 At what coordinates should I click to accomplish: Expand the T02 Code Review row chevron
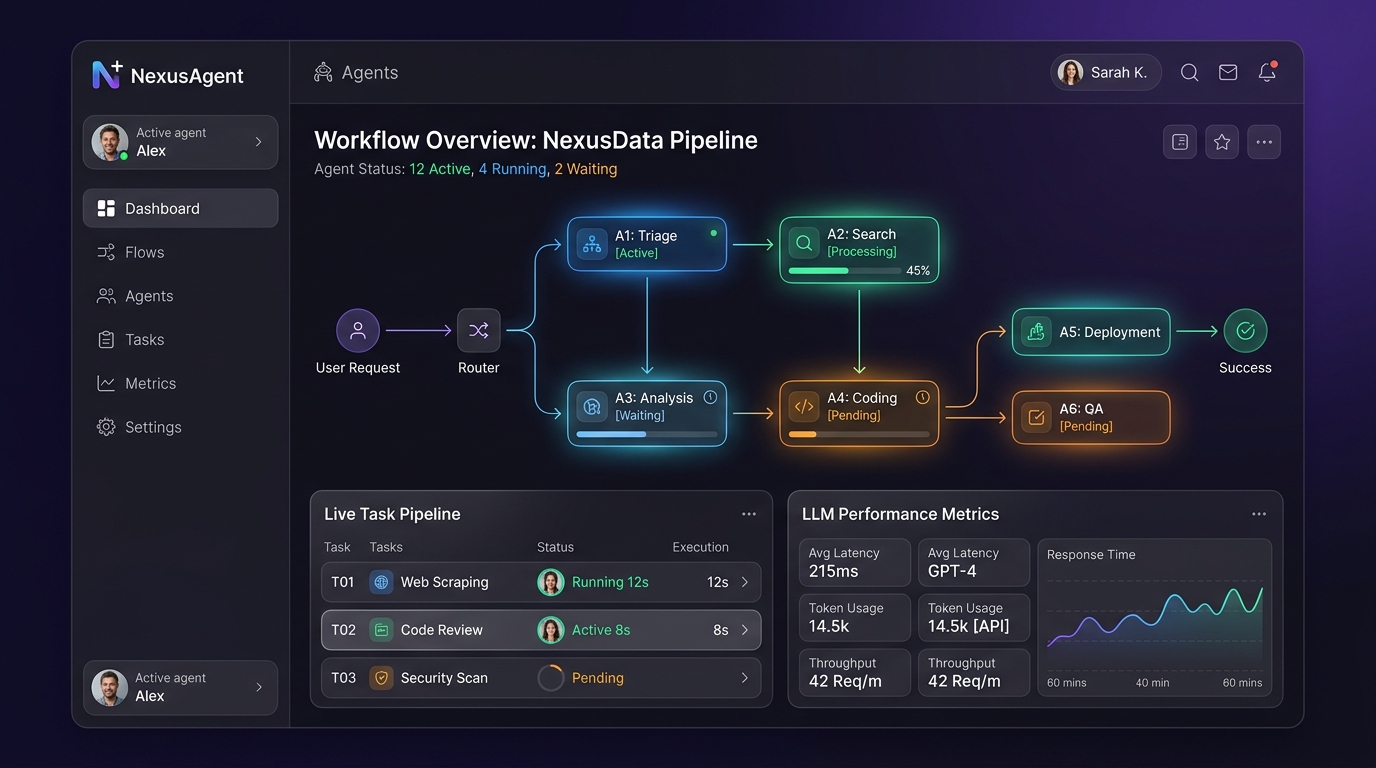pos(744,630)
